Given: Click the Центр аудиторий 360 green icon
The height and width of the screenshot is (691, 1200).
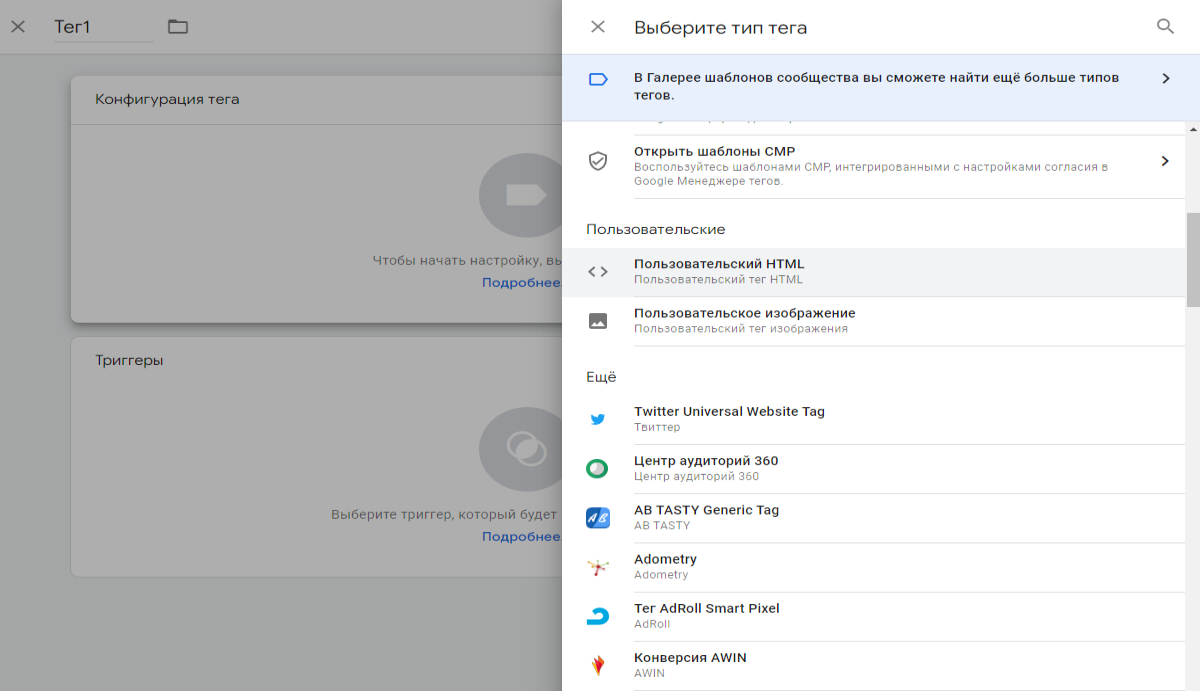Looking at the screenshot, I should [x=598, y=468].
